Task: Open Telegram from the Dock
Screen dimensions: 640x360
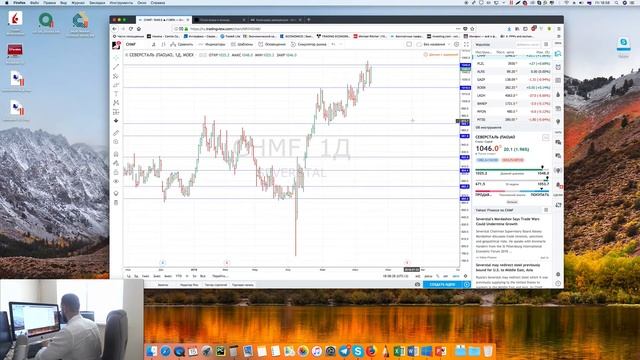Action: pos(344,351)
